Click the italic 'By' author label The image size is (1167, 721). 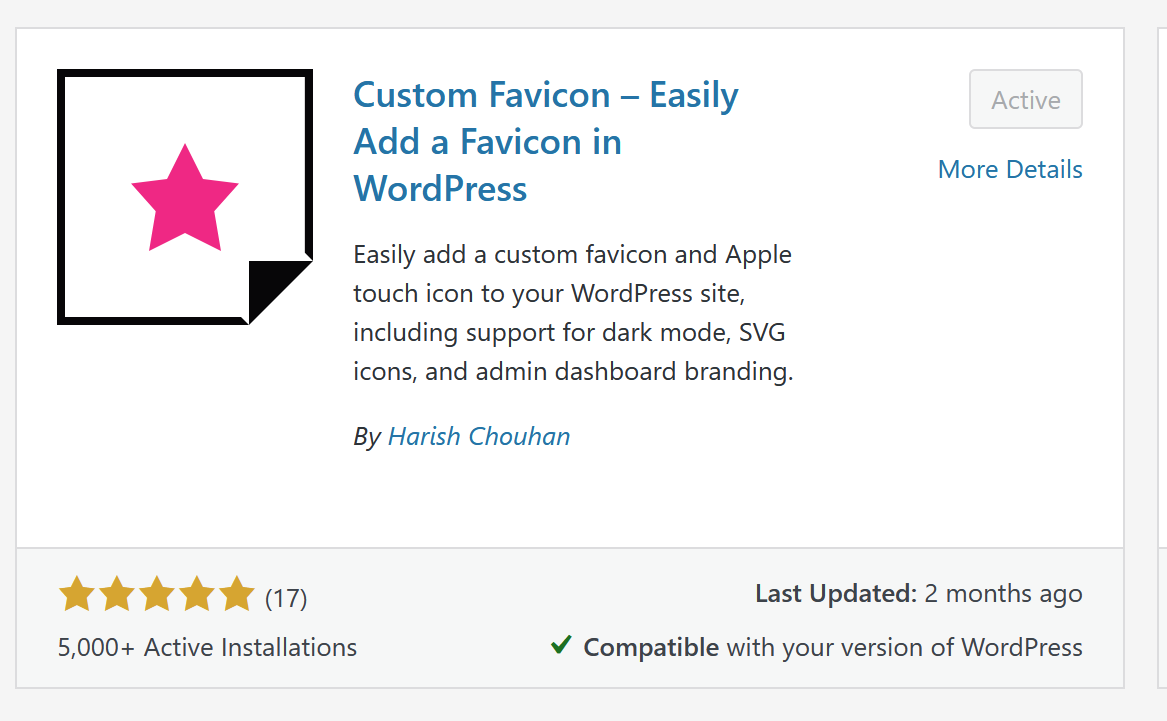[367, 437]
